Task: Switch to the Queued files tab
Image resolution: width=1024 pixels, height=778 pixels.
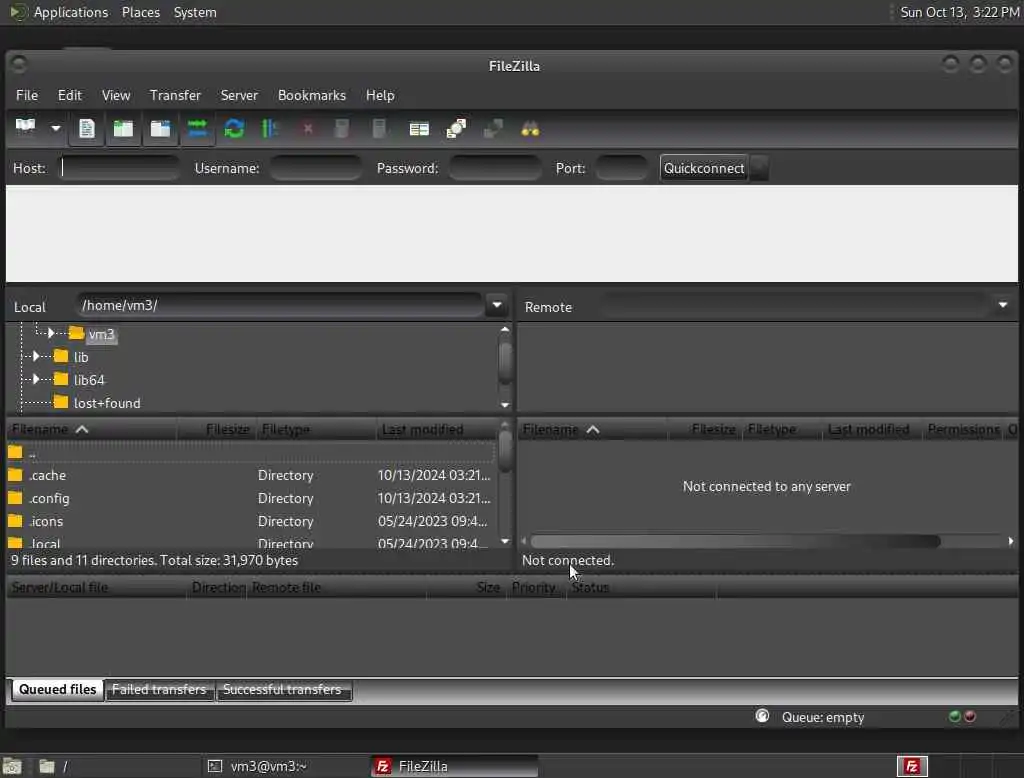Action: tap(57, 689)
